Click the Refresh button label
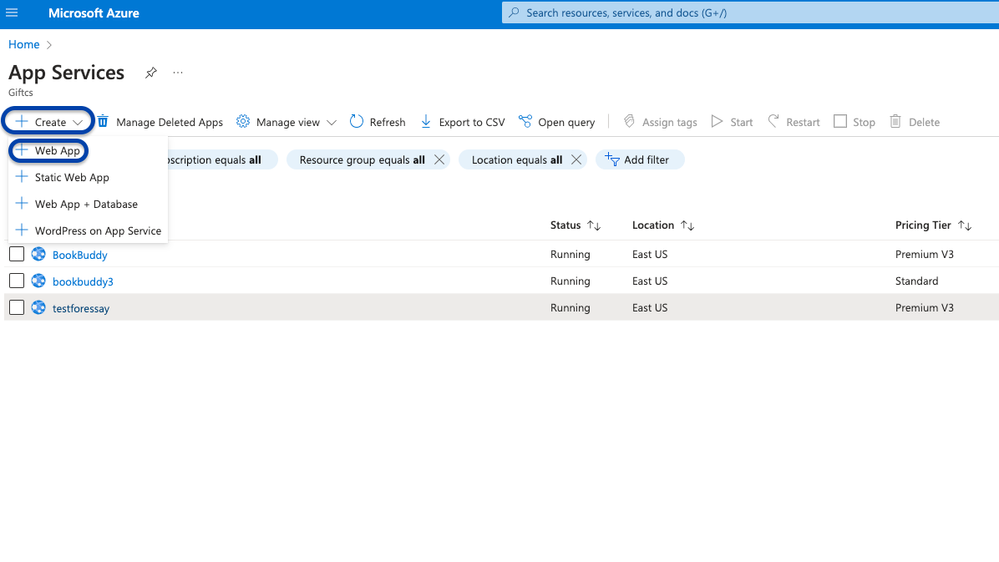The width and height of the screenshot is (999, 562). (387, 122)
